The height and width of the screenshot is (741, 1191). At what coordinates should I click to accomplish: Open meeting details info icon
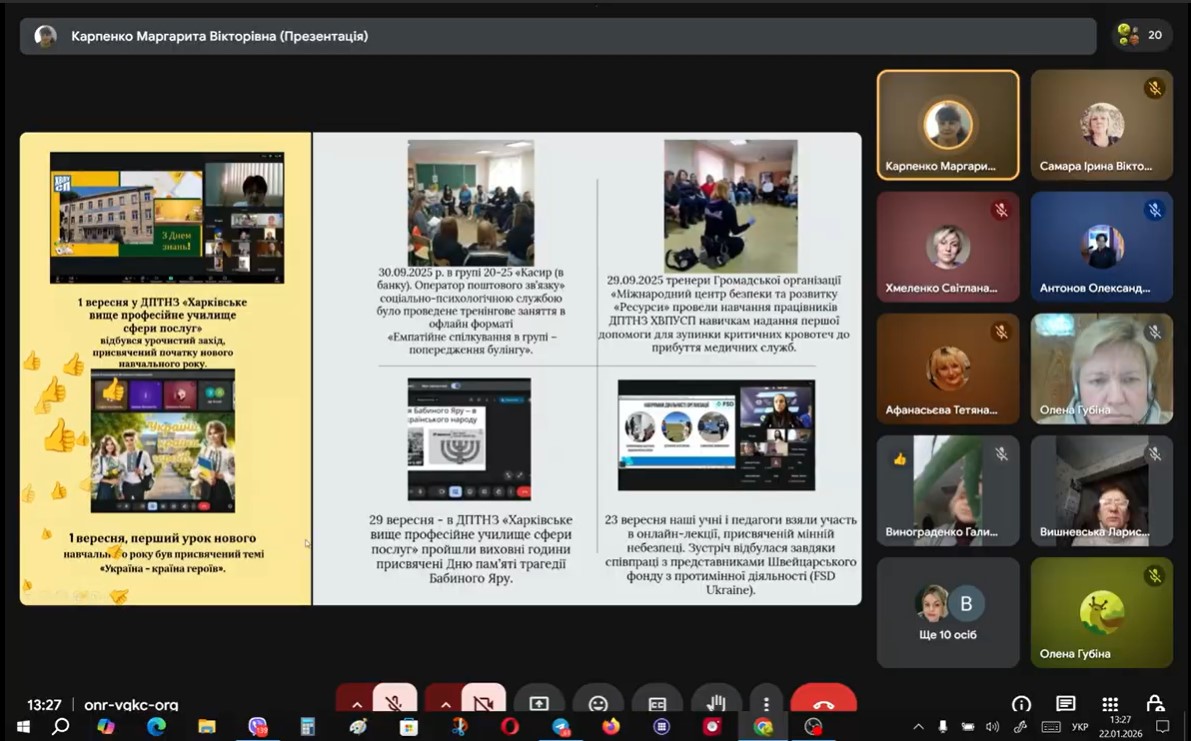pyautogui.click(x=1021, y=704)
